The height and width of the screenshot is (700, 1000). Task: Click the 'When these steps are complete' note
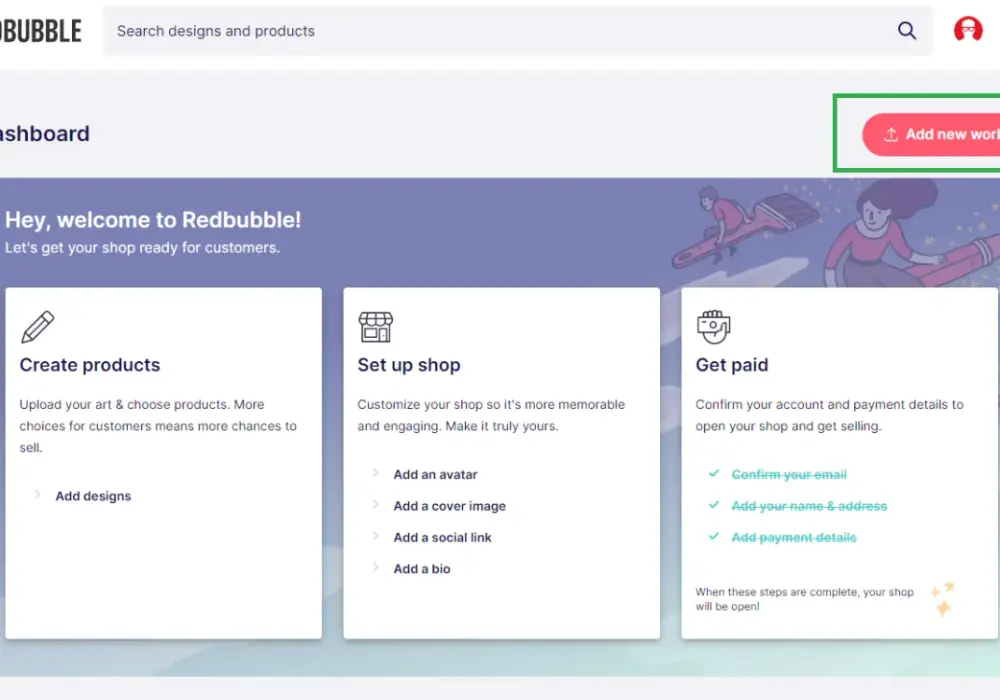click(x=804, y=599)
